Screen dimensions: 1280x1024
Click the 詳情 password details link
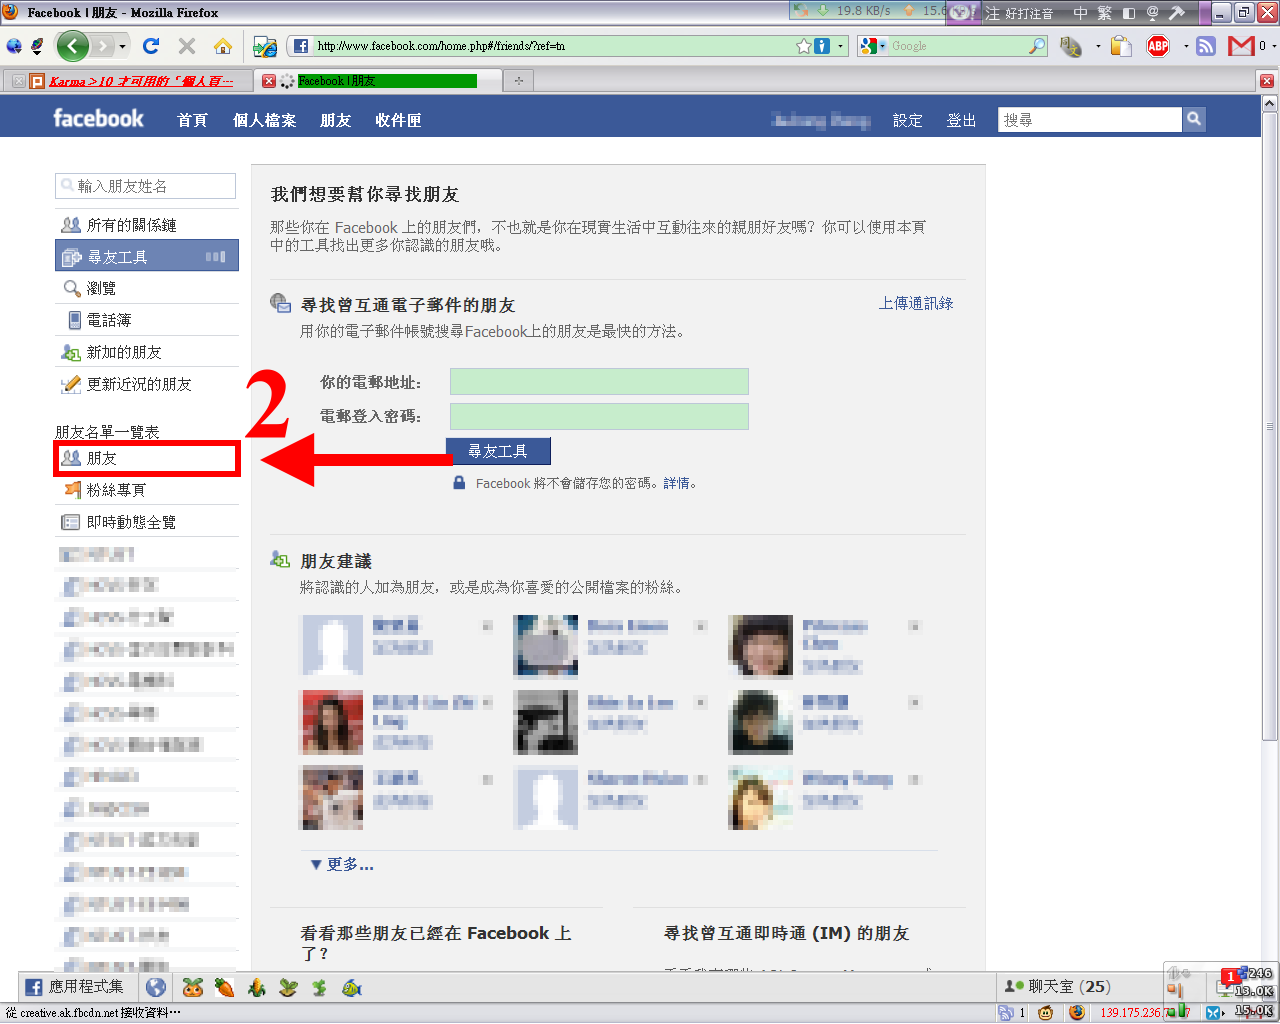tap(676, 483)
